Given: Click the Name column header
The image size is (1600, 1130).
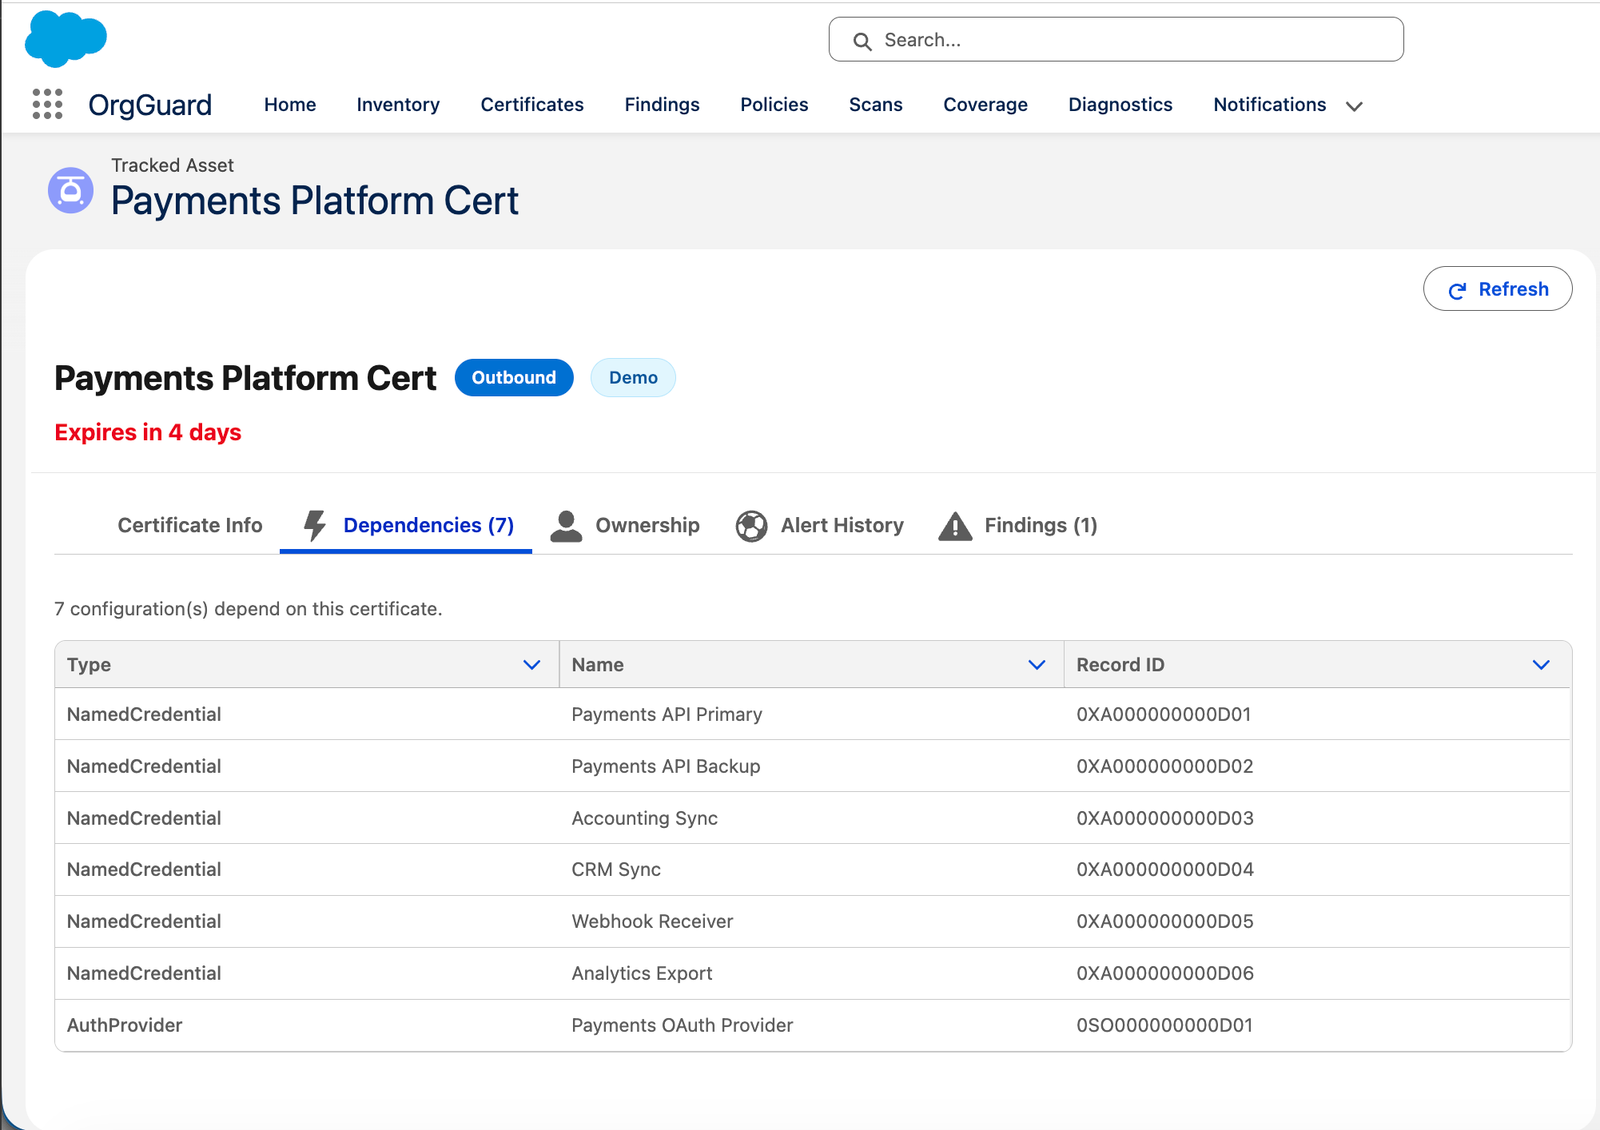Looking at the screenshot, I should (x=811, y=665).
